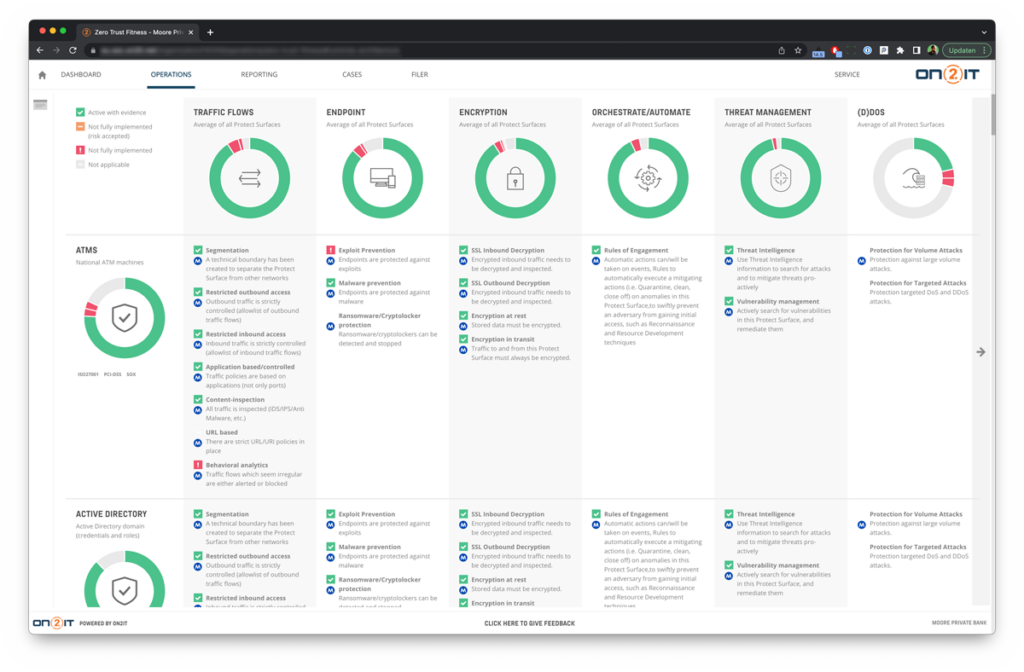Viewport: 1024px width, 672px height.
Task: Click the monitor icon in the Endpoint chart
Action: coord(382,178)
